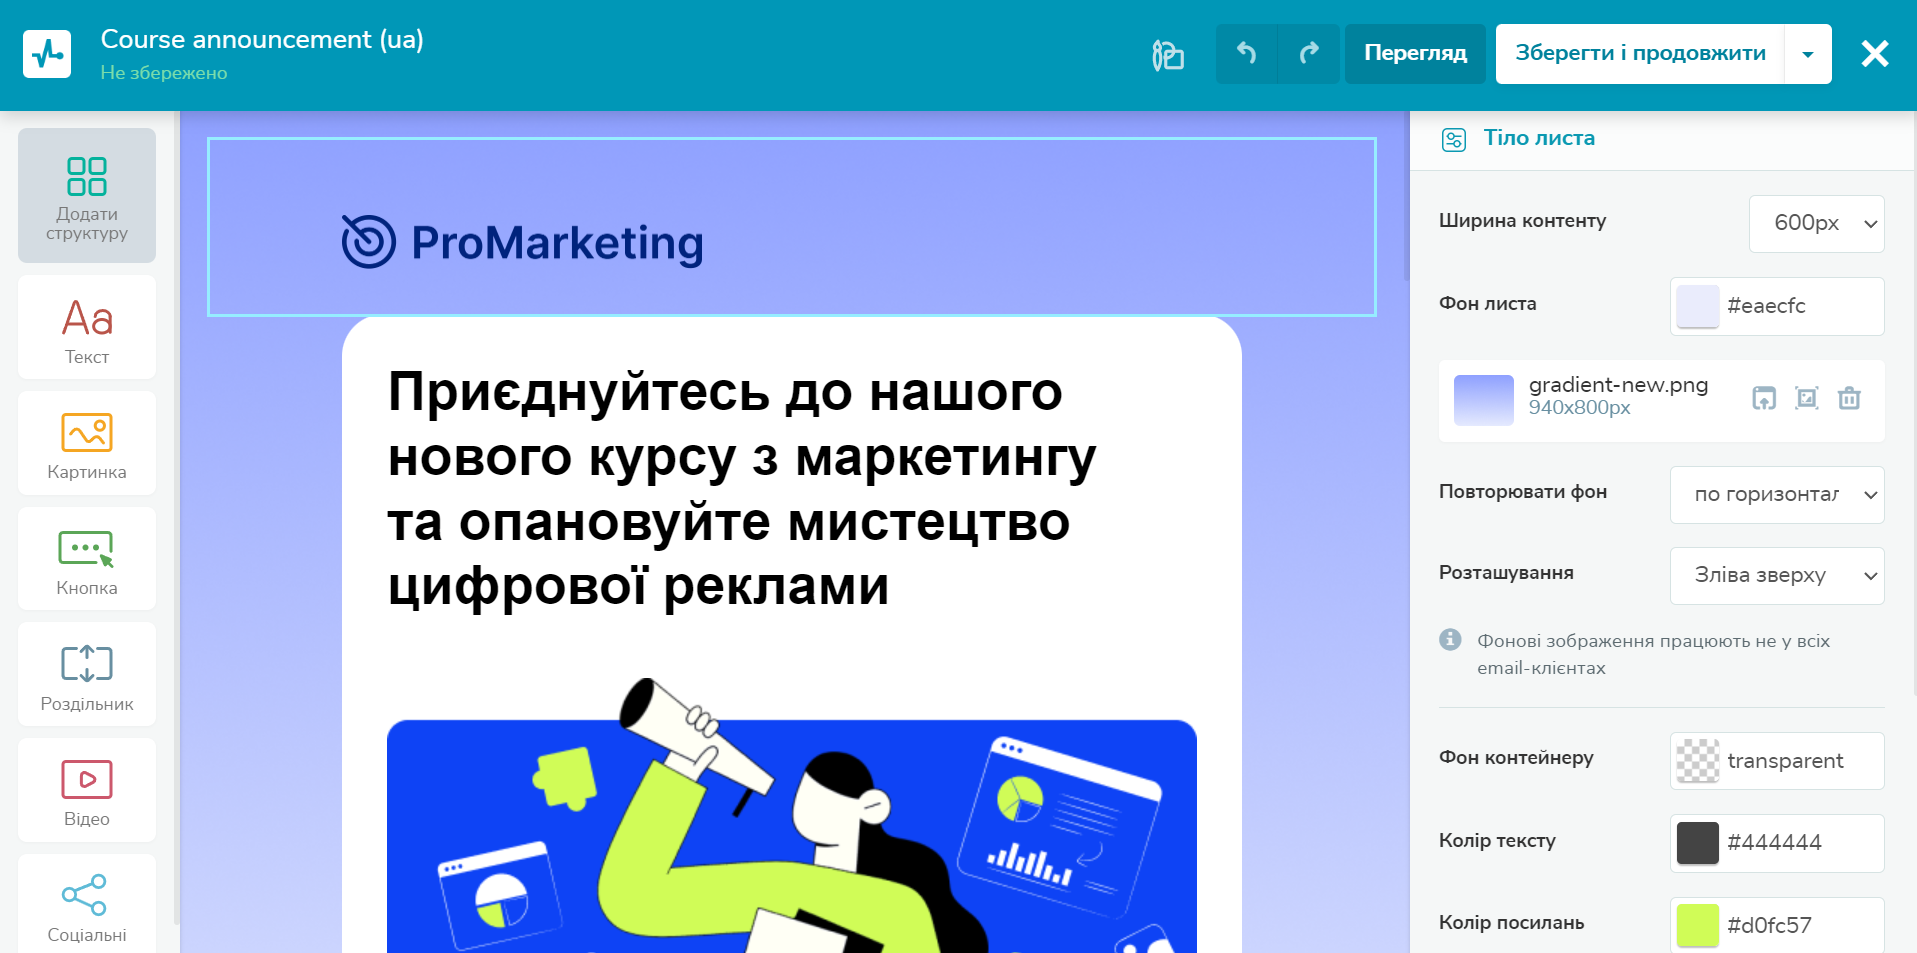
Task: Select the Кнопка button block
Action: coord(87,559)
